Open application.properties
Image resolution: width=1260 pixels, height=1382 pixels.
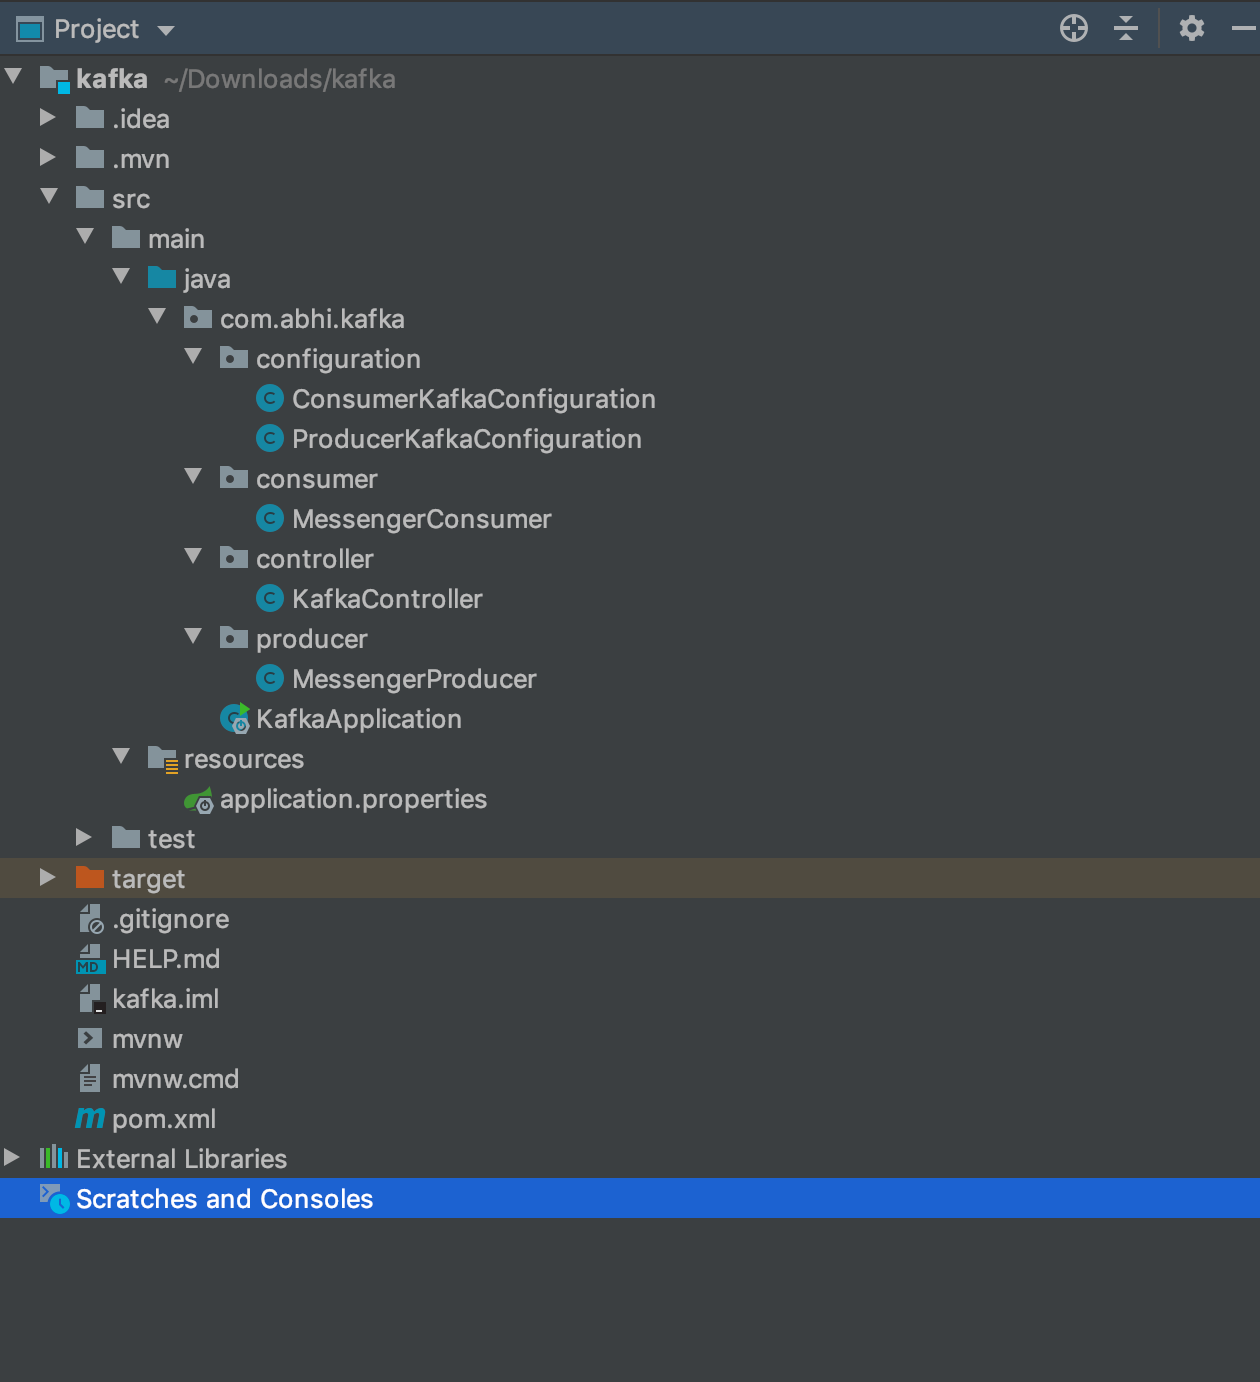(x=354, y=798)
